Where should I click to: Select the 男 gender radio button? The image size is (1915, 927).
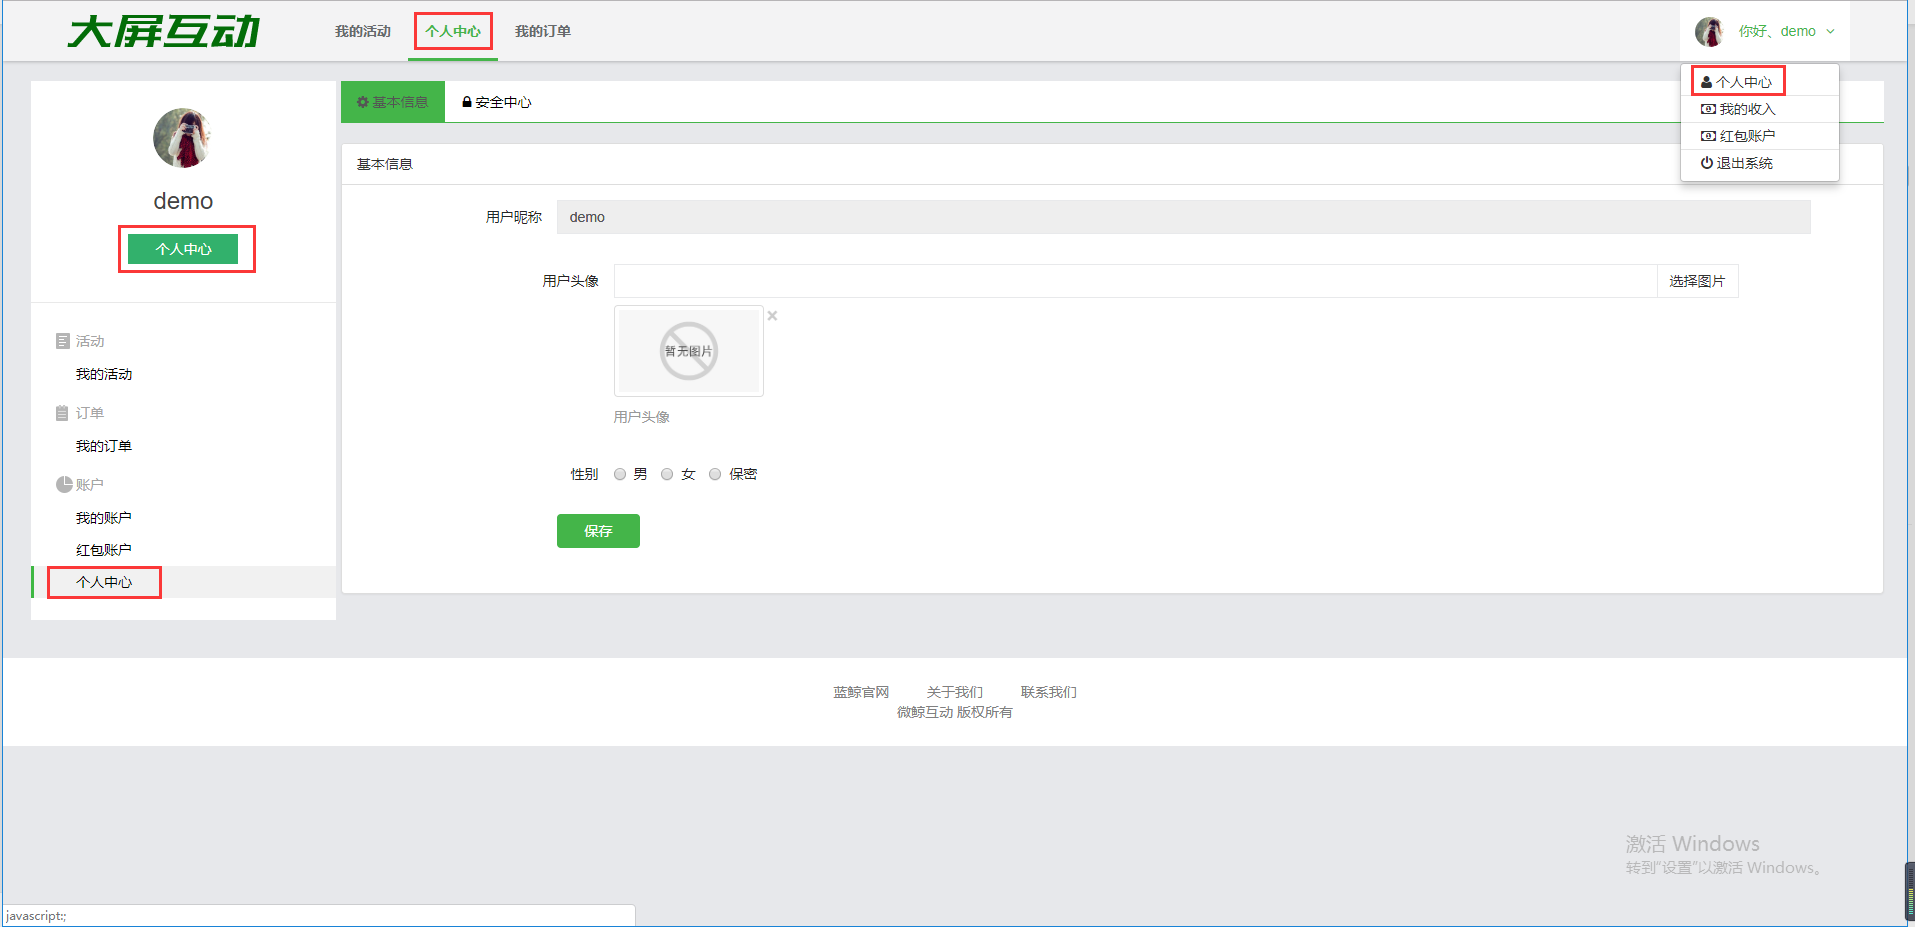click(x=620, y=474)
